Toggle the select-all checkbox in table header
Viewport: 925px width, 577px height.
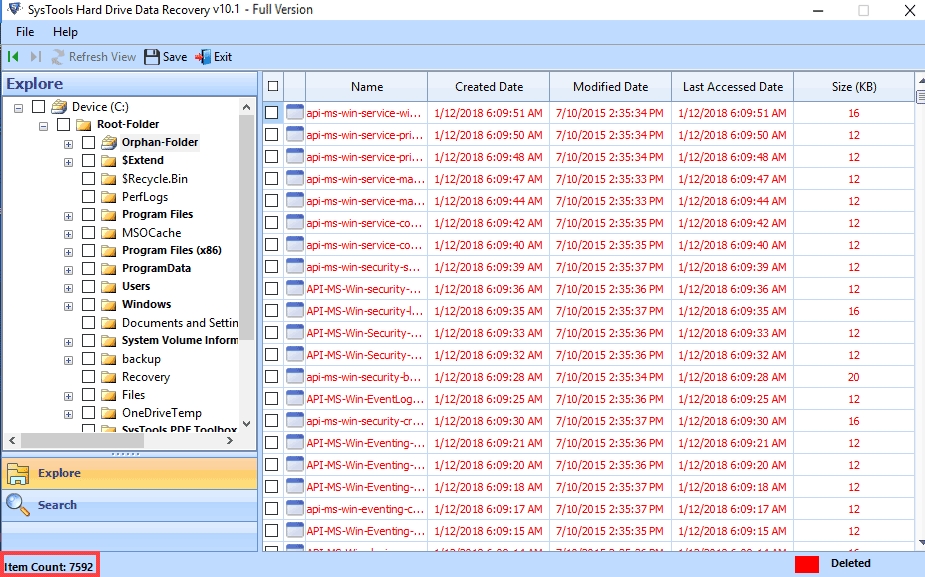click(273, 87)
